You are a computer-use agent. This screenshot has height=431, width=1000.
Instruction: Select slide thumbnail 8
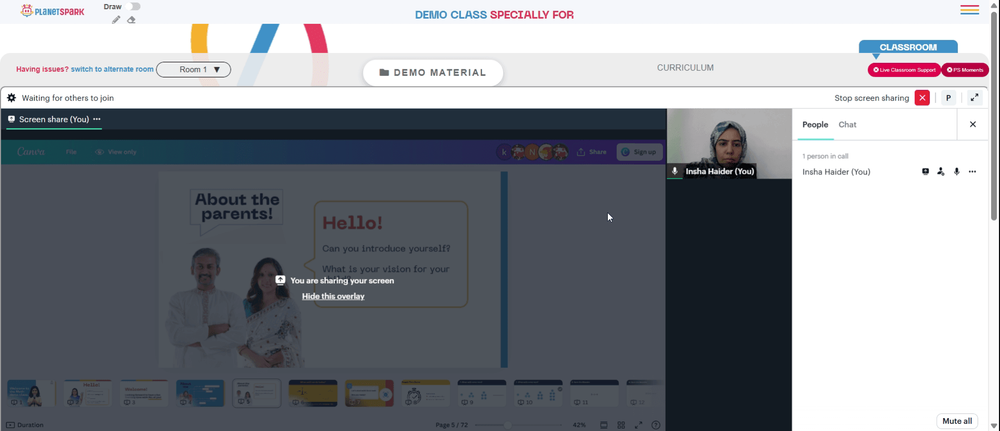pos(425,393)
